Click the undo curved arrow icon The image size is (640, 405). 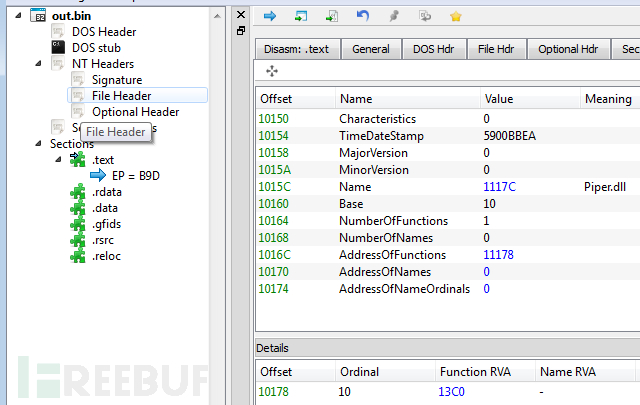tap(363, 16)
